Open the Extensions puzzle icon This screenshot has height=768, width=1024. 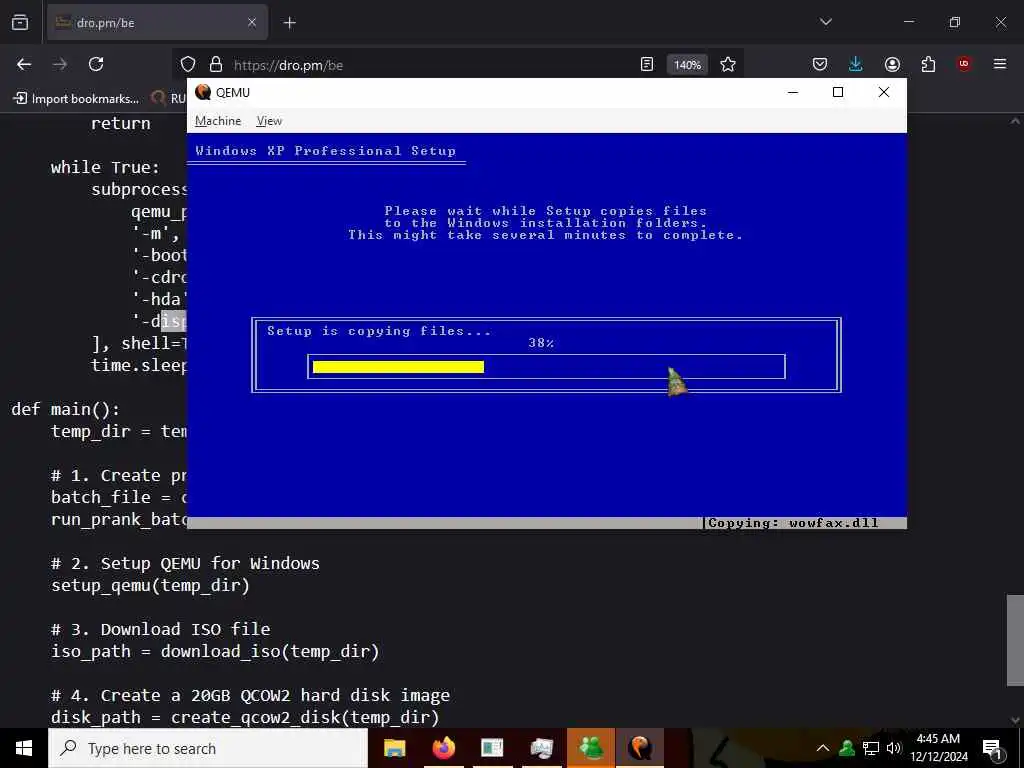928,64
